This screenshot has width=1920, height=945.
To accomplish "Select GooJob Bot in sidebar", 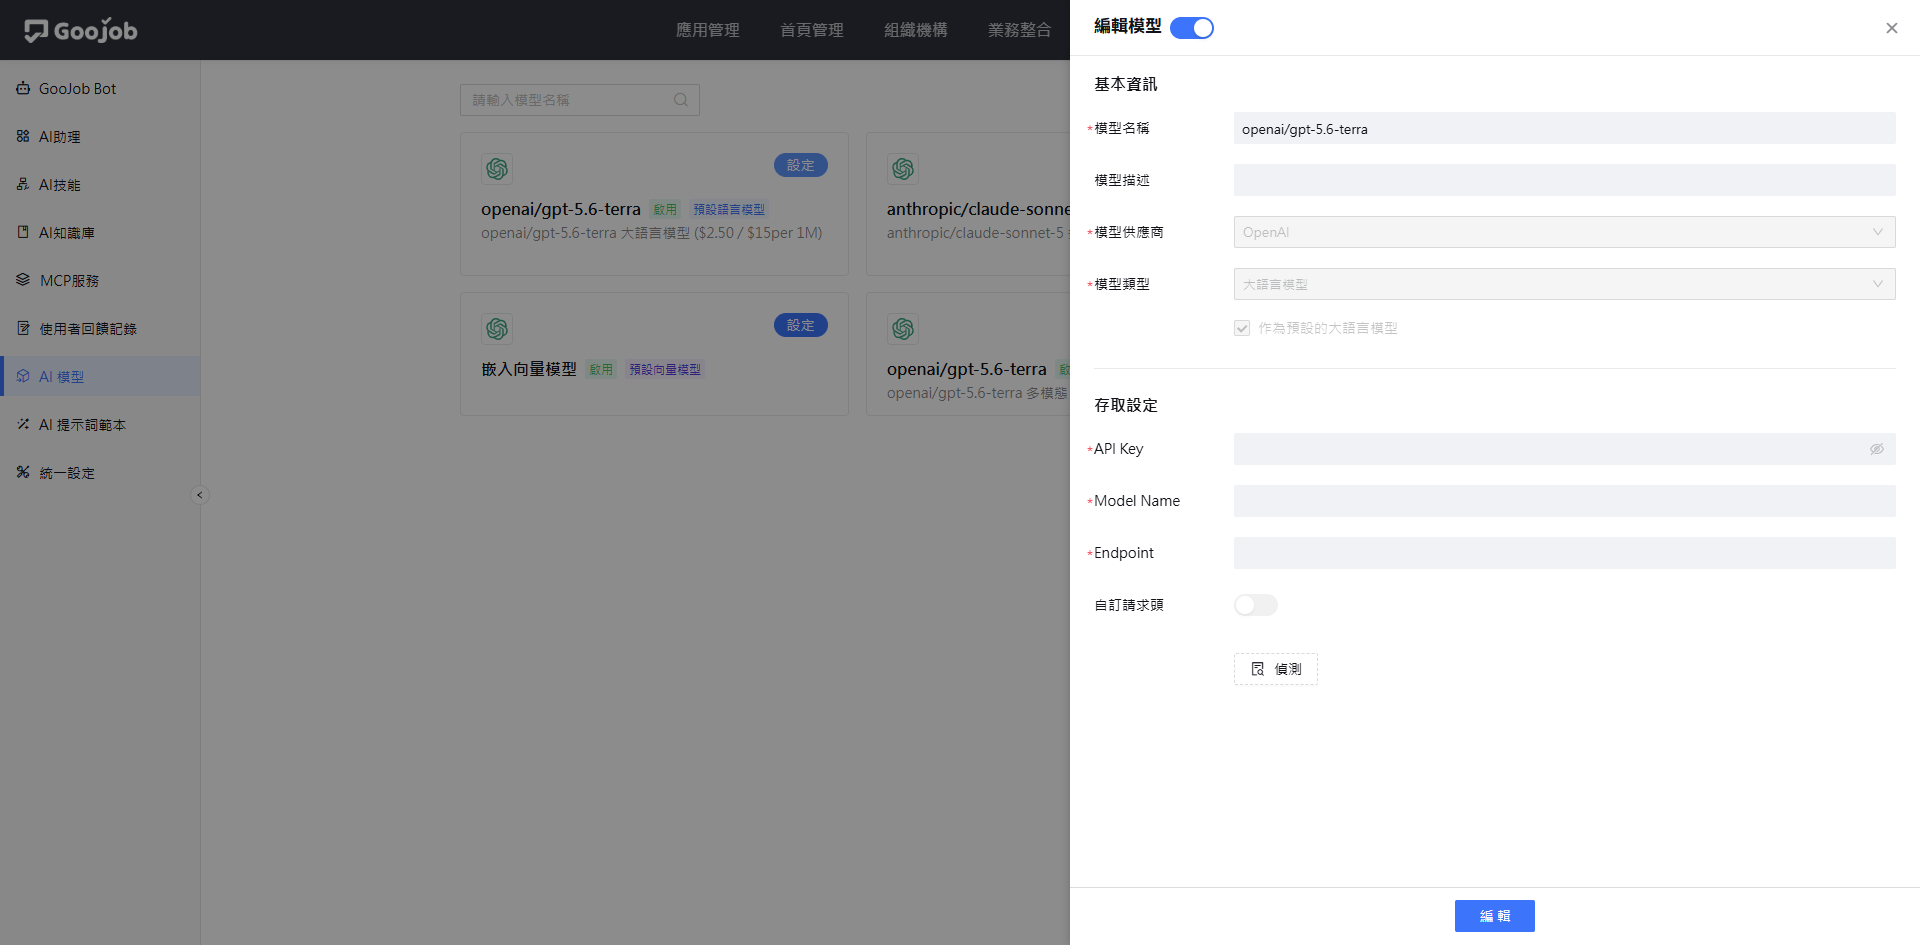I will point(100,88).
